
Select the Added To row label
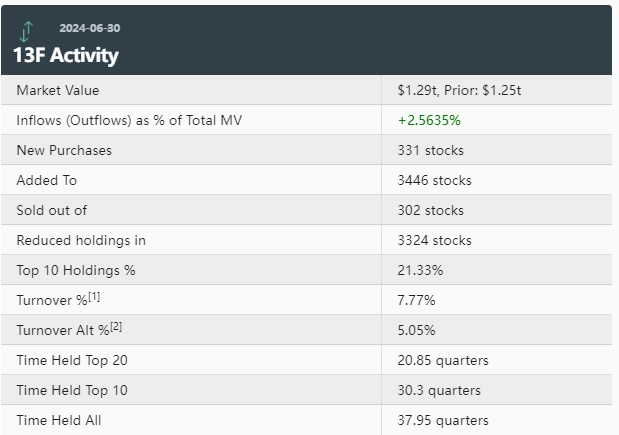[x=47, y=180]
